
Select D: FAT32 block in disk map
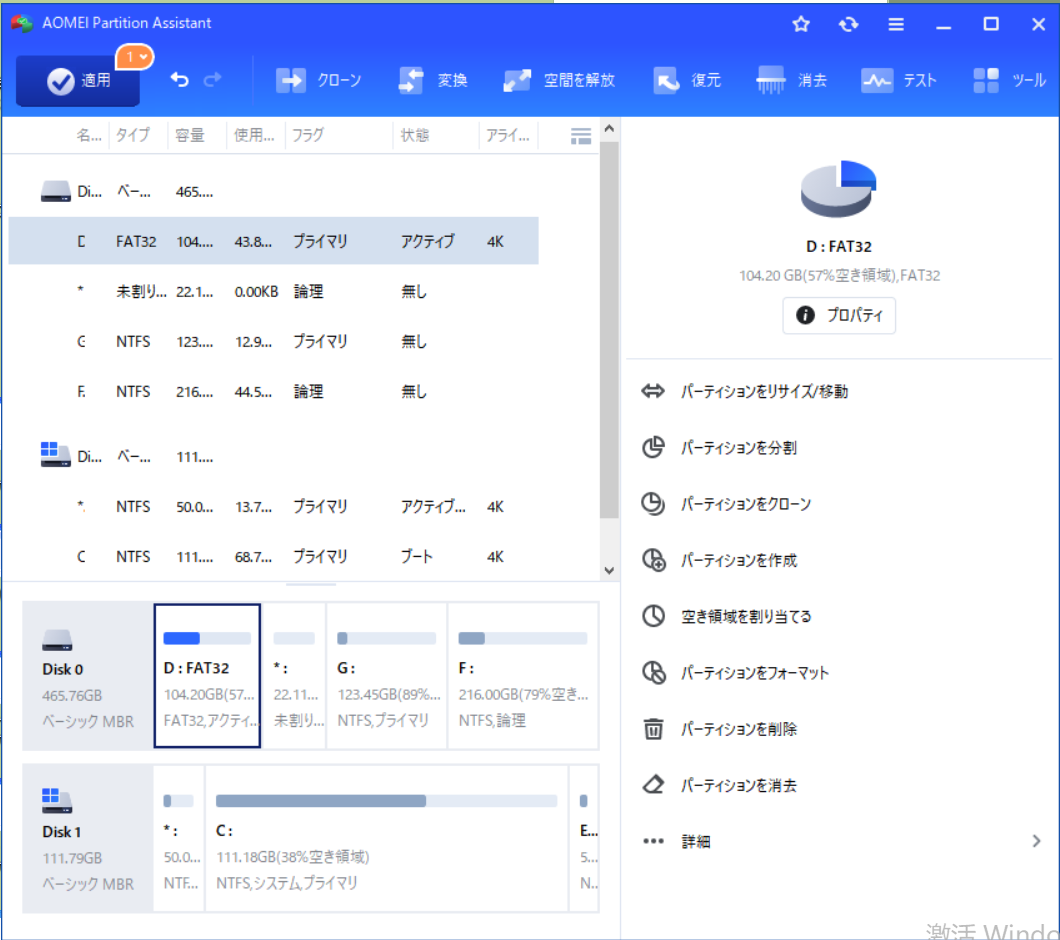point(208,676)
